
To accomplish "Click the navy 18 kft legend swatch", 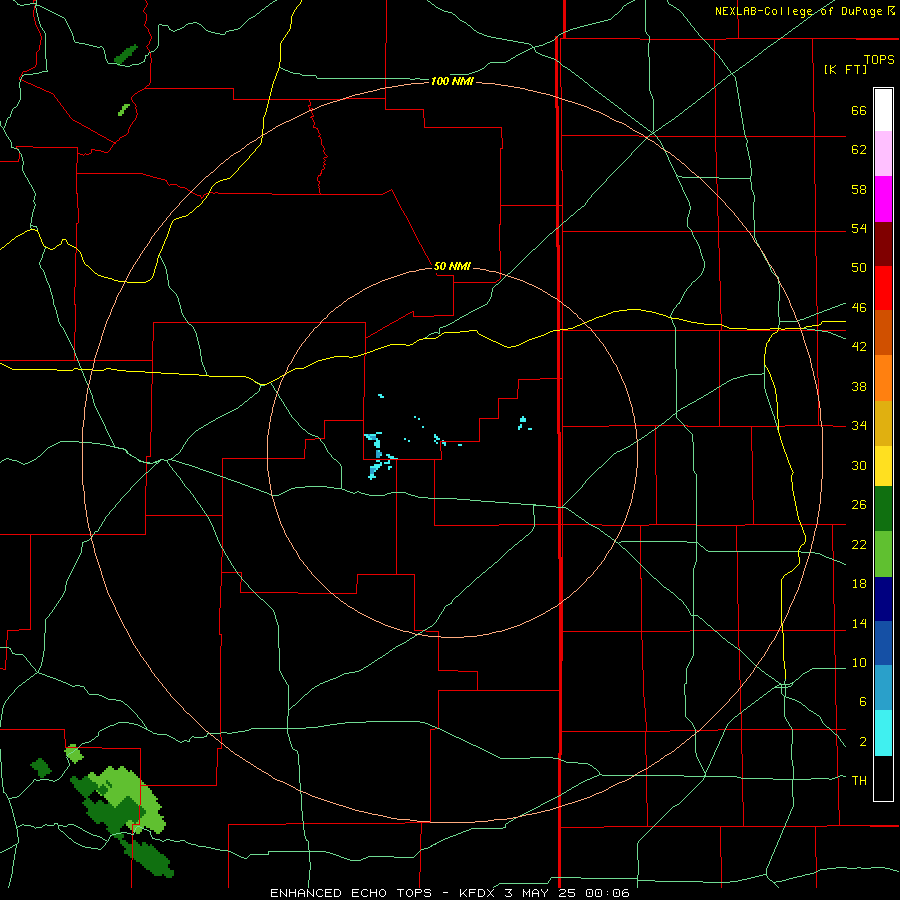I will pos(883,599).
